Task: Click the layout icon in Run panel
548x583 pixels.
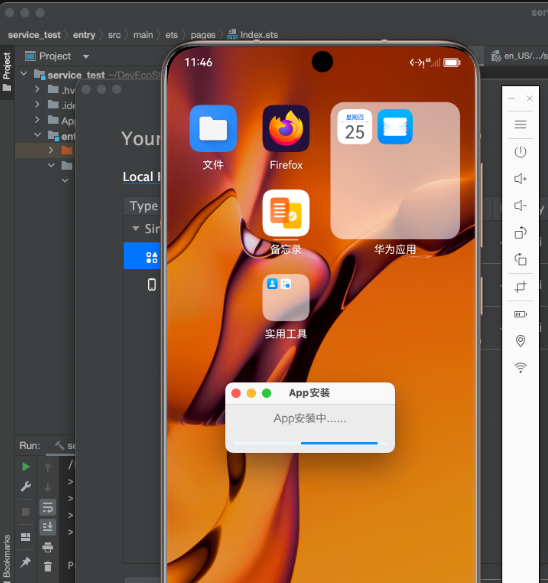Action: tap(26, 537)
